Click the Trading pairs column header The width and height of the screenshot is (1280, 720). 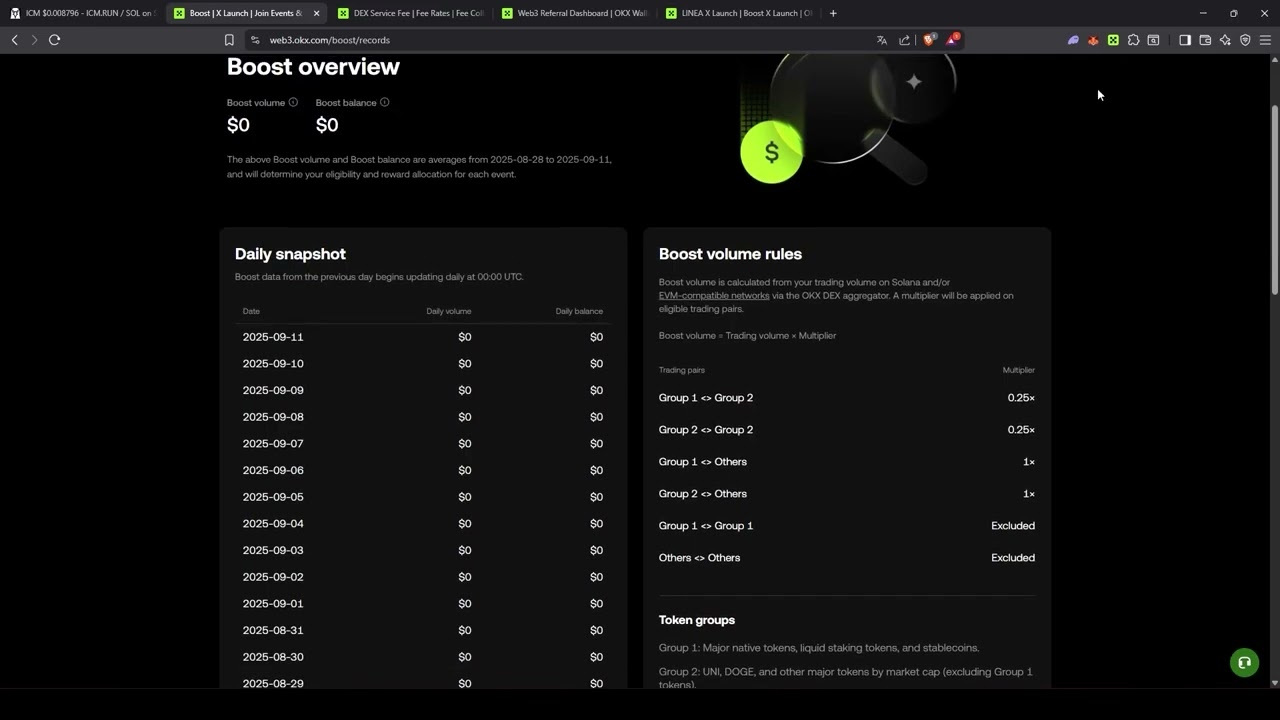pos(682,370)
